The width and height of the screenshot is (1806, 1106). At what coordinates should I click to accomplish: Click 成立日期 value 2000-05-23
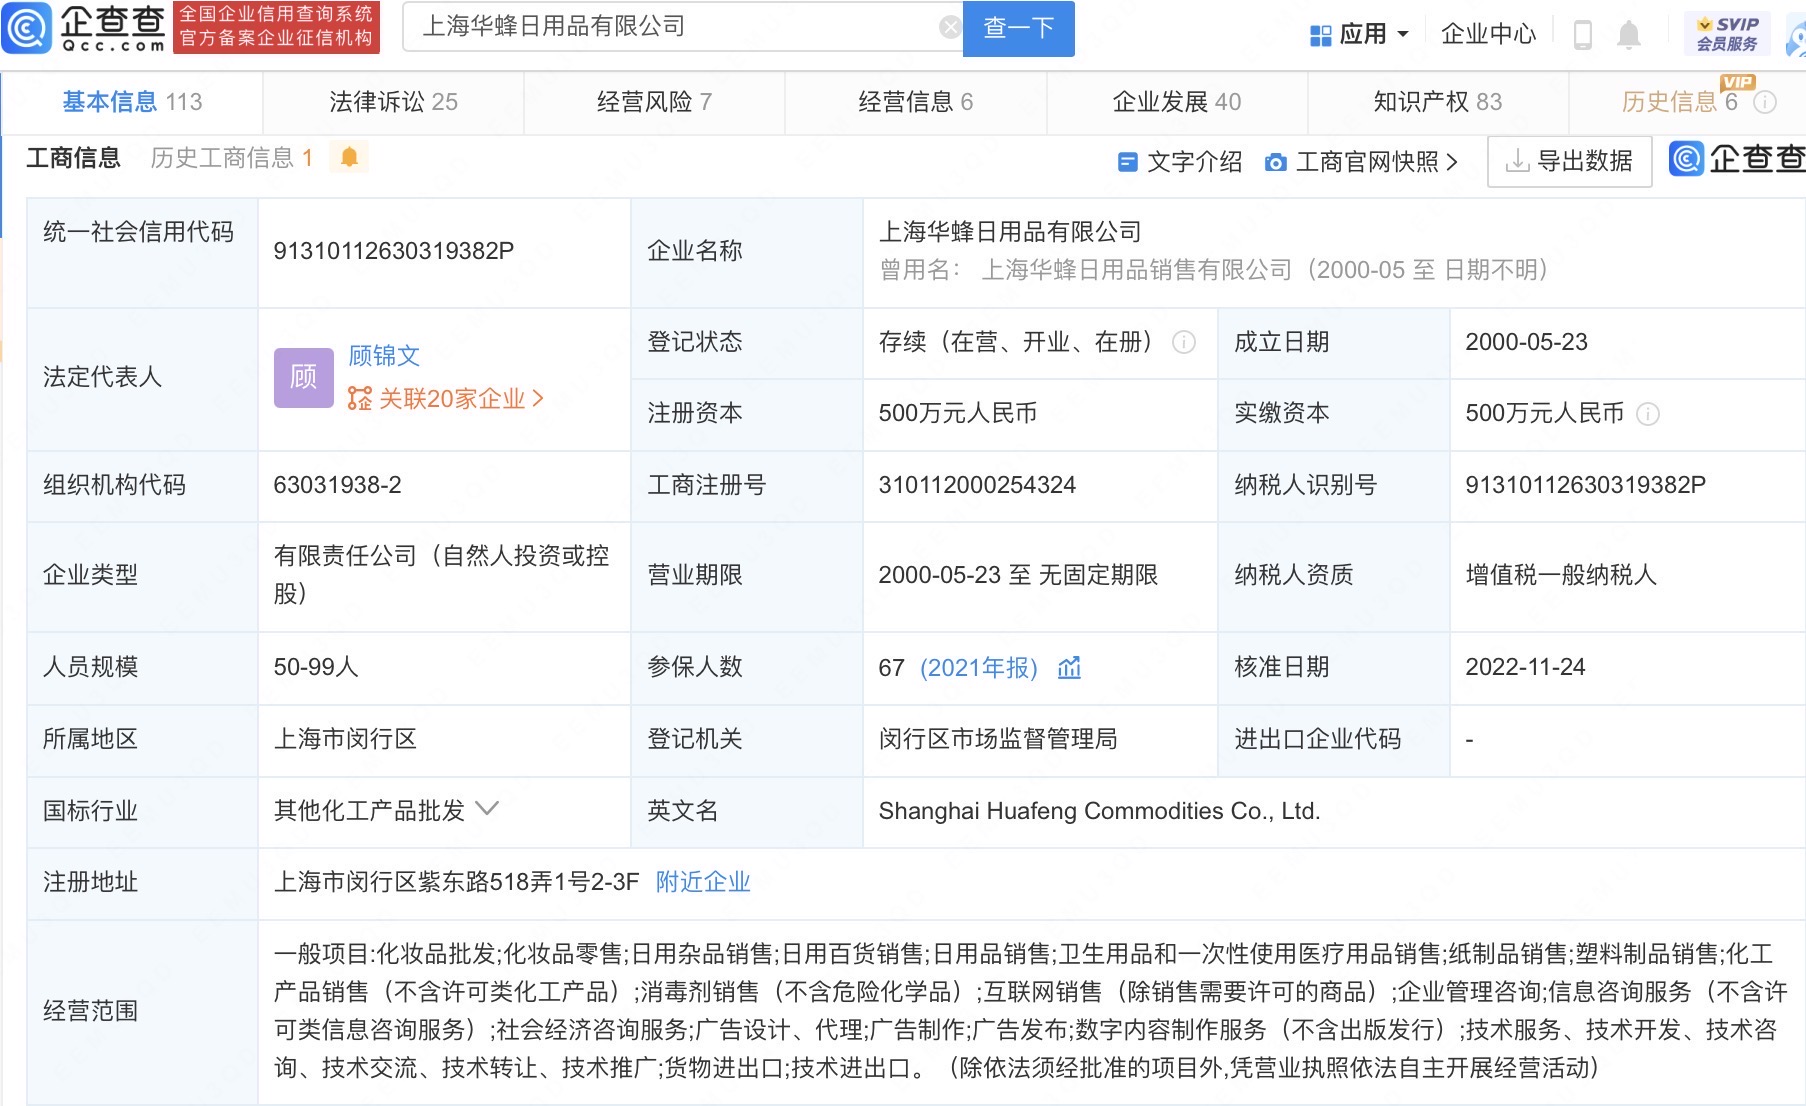(x=1526, y=342)
